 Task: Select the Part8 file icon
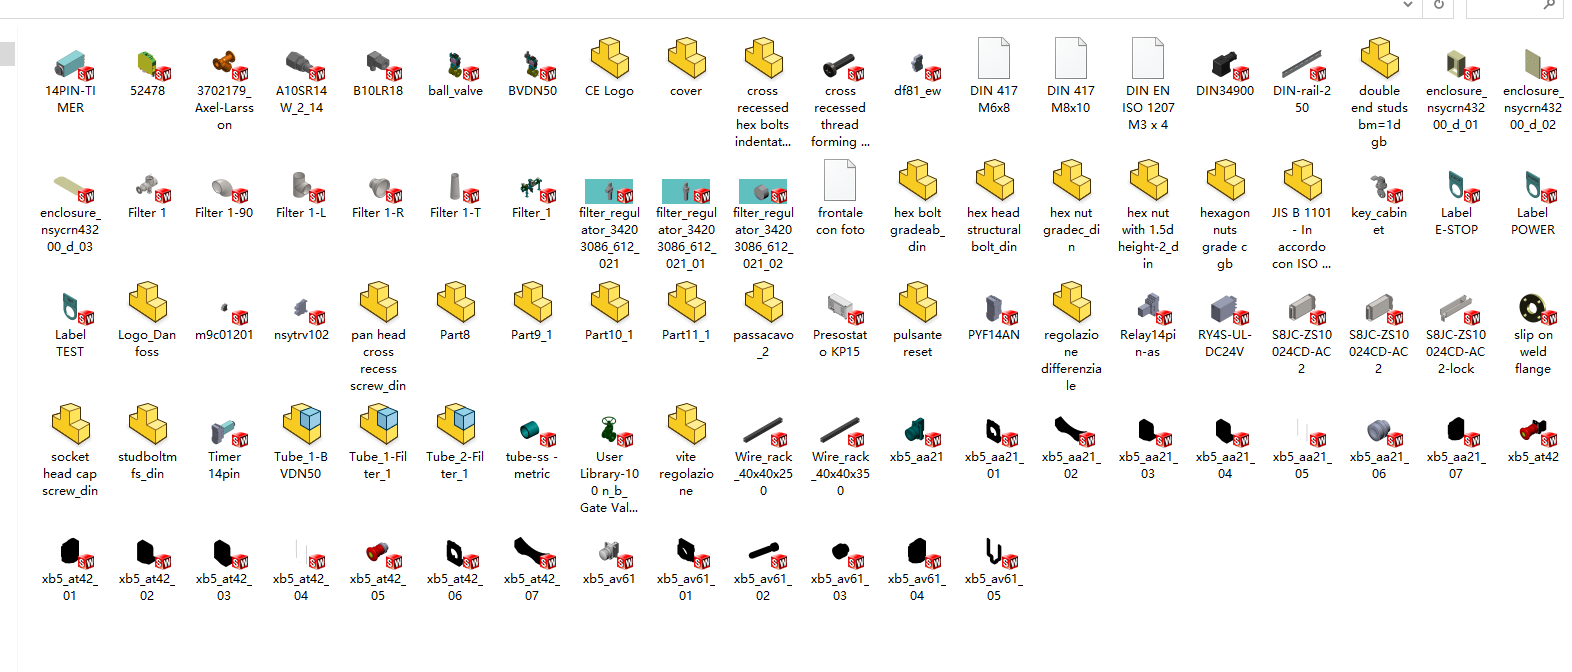[x=456, y=303]
